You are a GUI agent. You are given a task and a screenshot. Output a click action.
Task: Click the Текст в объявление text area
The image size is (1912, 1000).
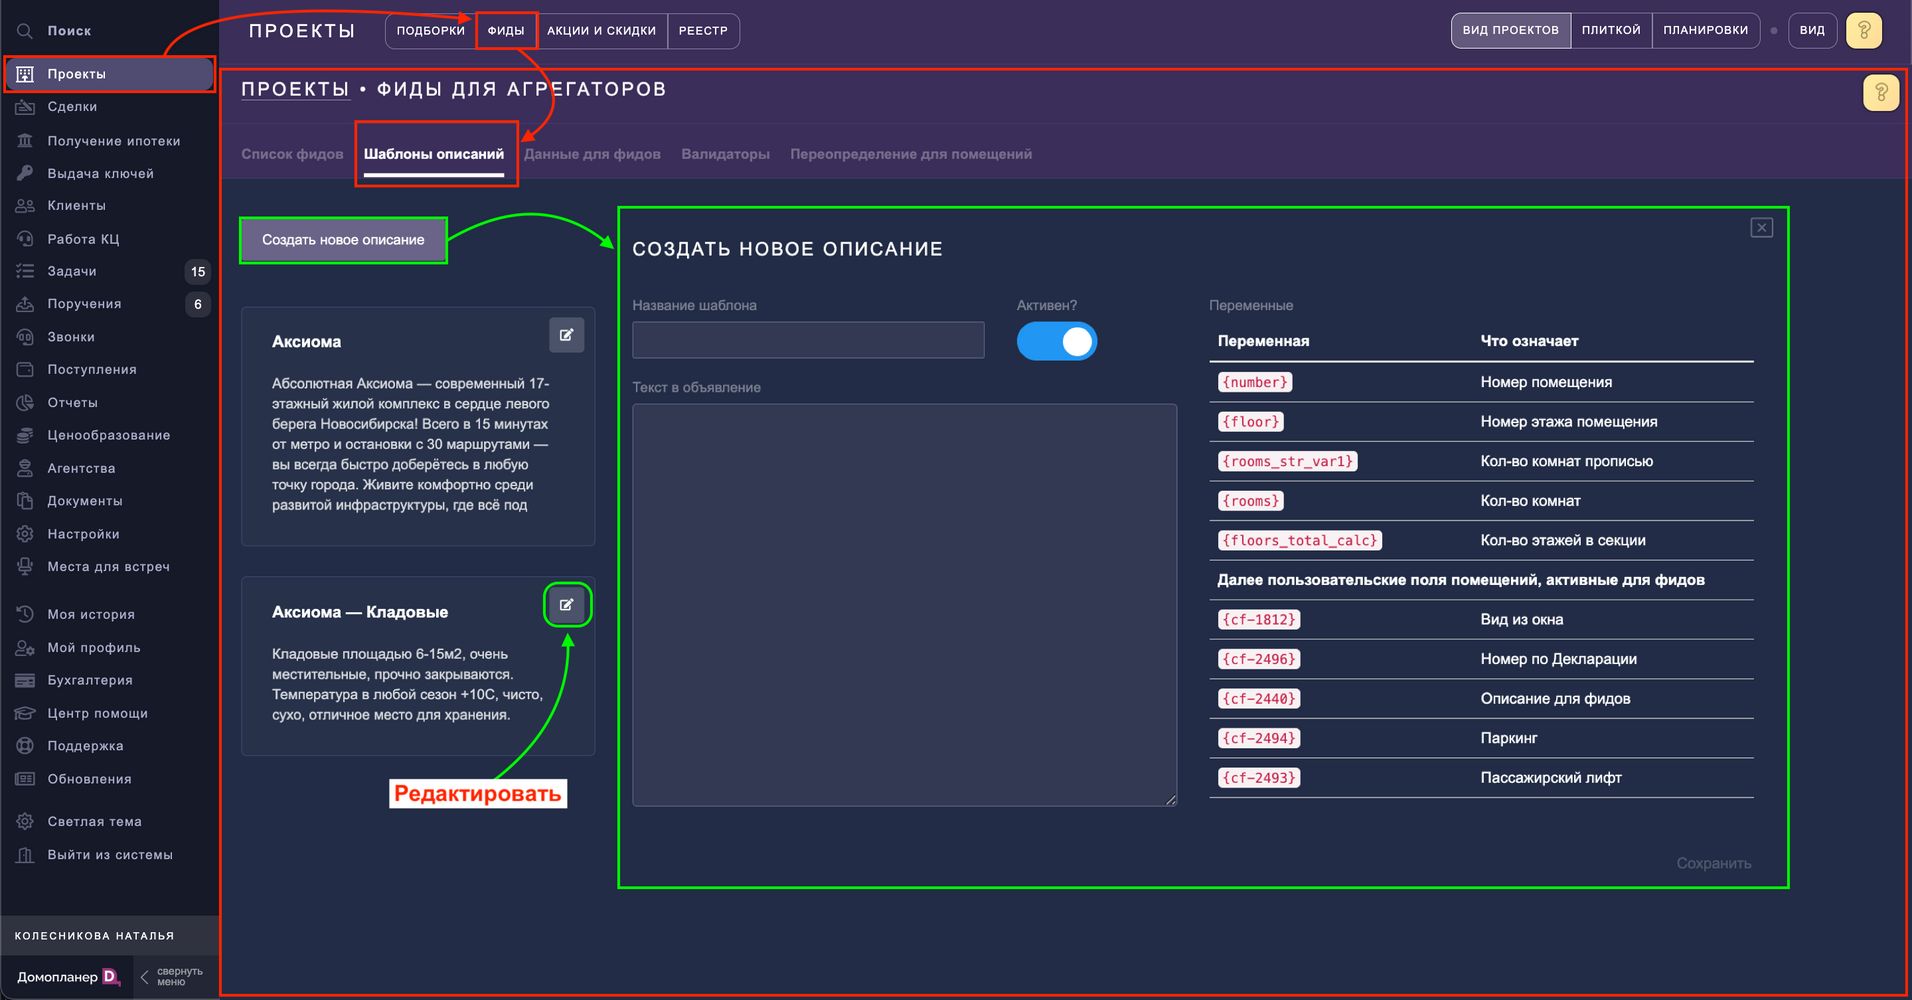(905, 605)
